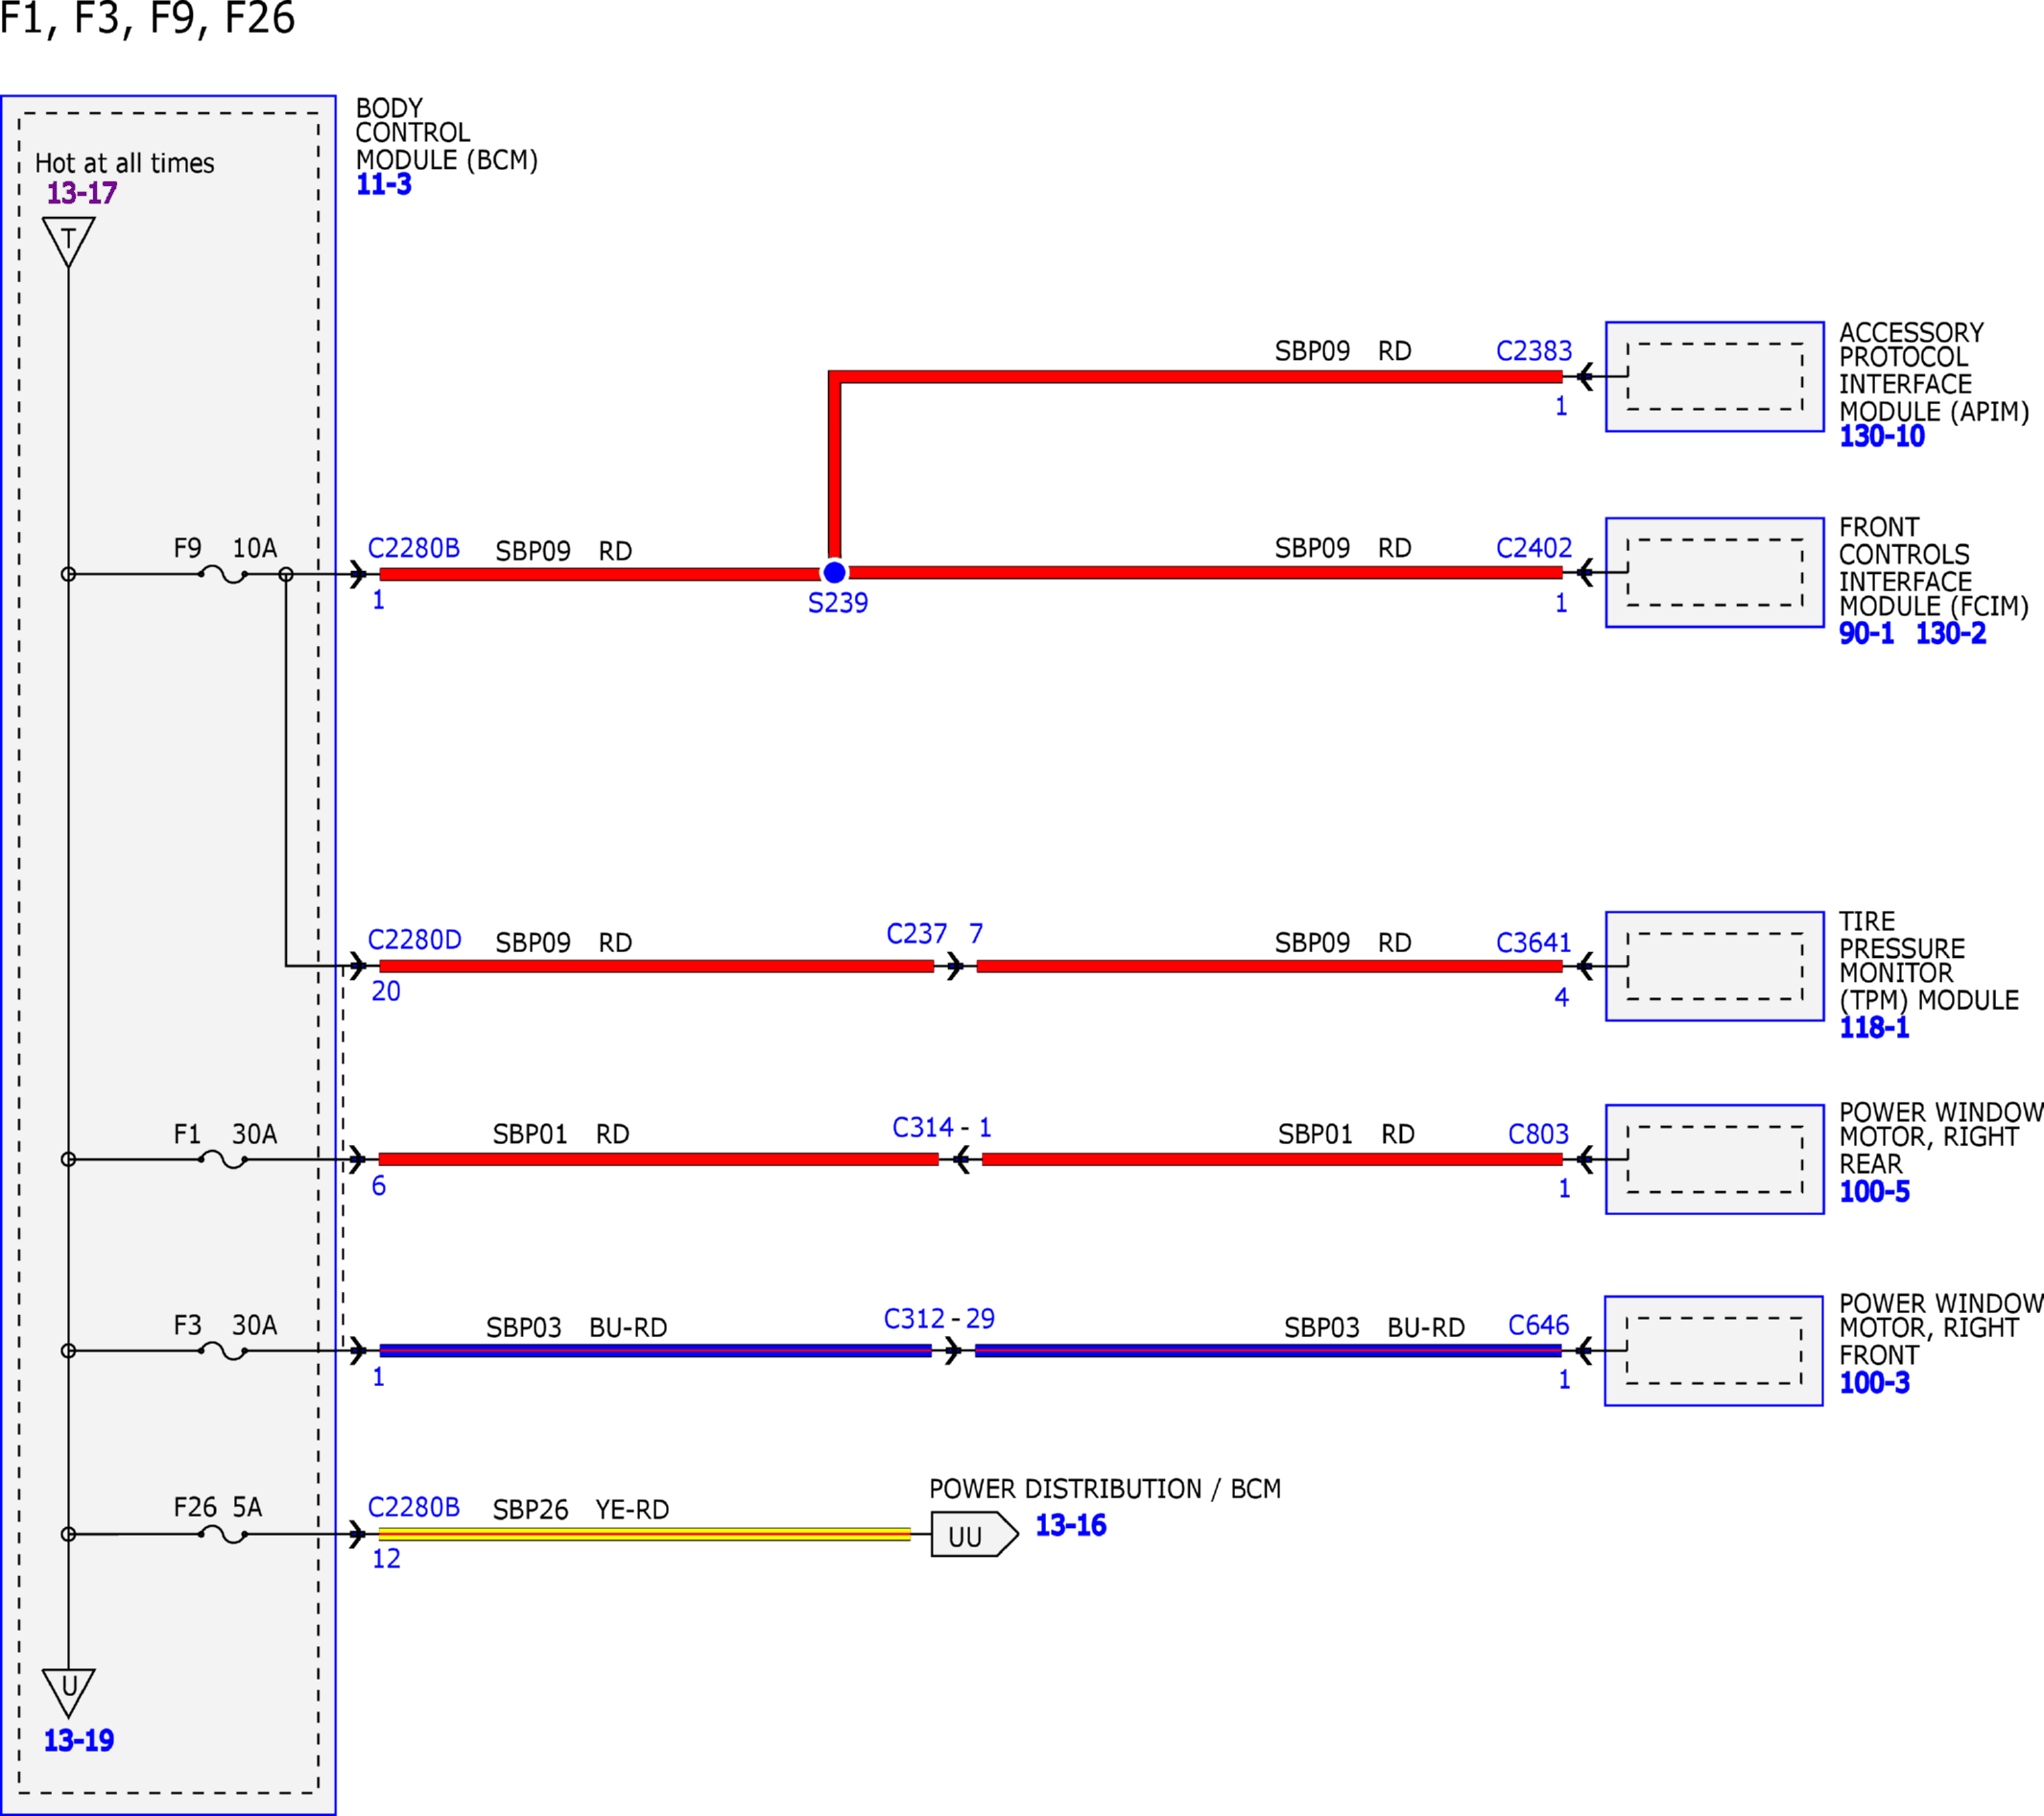Select the C237 inline connector label
2044x1816 pixels.
(x=917, y=934)
